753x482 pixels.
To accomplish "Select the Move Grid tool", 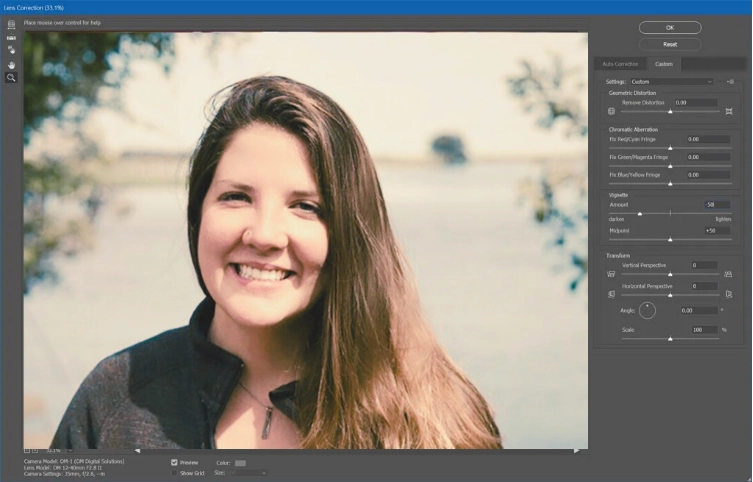I will click(x=11, y=49).
